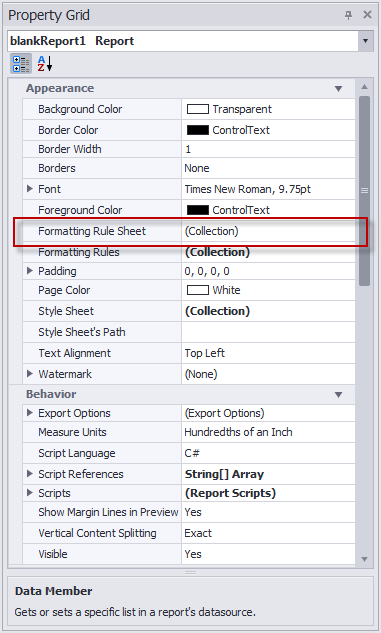Screen dimensions: 381x633
Task: Click the scrollbar down arrow
Action: [x=364, y=559]
